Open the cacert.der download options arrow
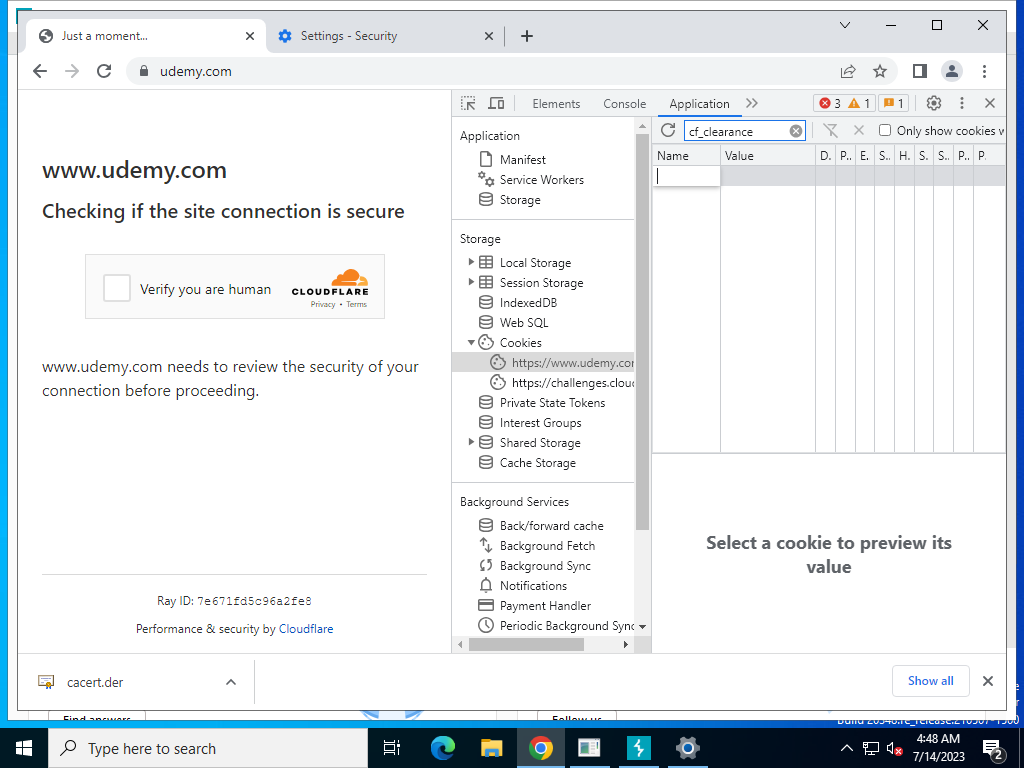1024x768 pixels. (x=231, y=682)
